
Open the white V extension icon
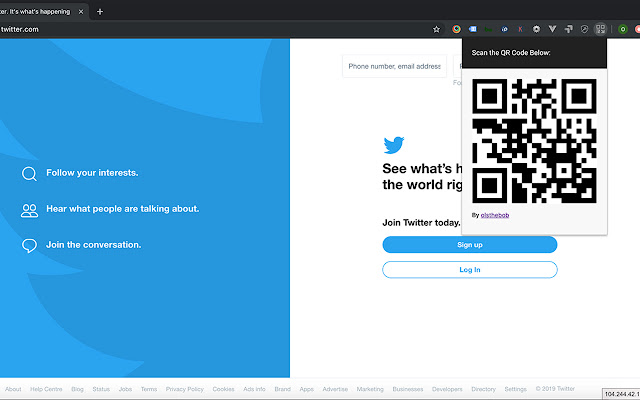pos(552,29)
